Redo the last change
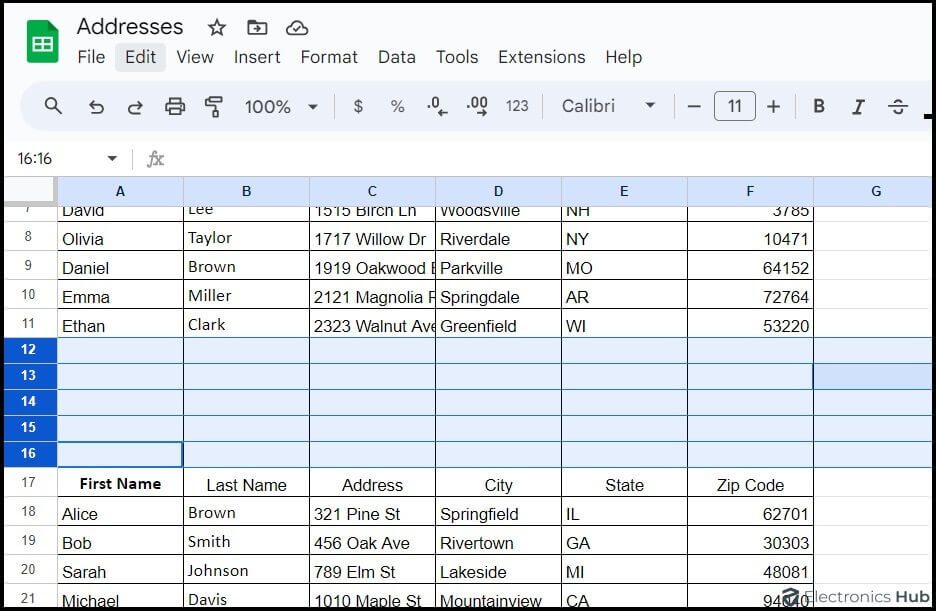This screenshot has height=611, width=936. (x=135, y=105)
